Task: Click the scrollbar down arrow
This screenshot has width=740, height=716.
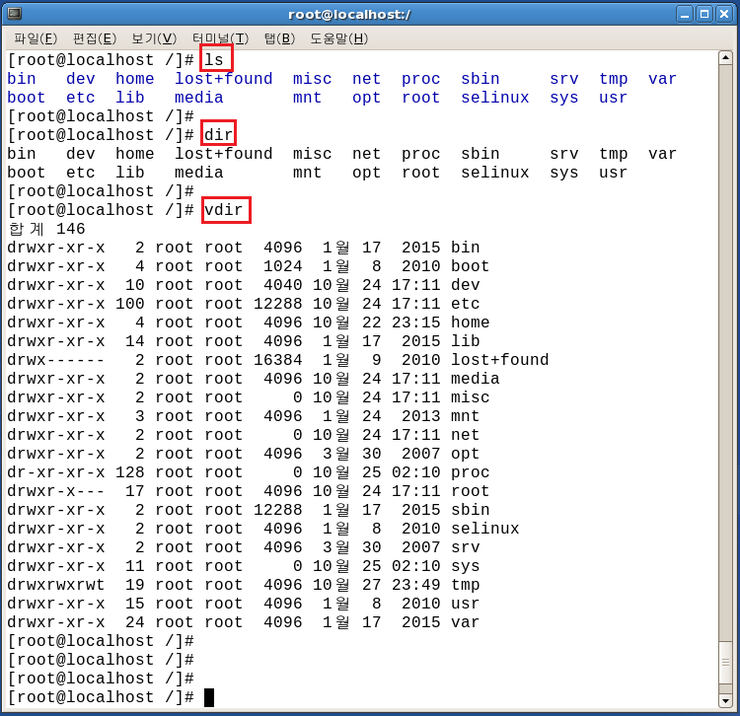Action: pos(725,700)
